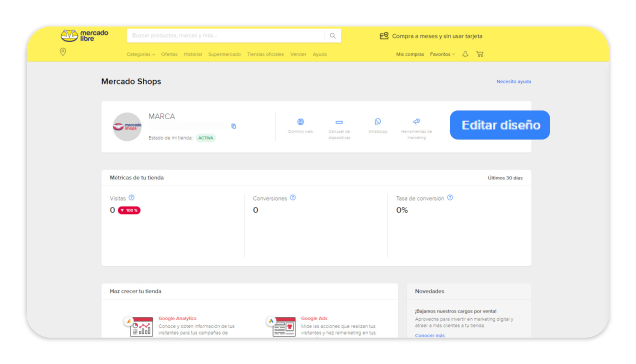636x364 pixels.
Task: Open the notifications bell icon
Action: 465,54
